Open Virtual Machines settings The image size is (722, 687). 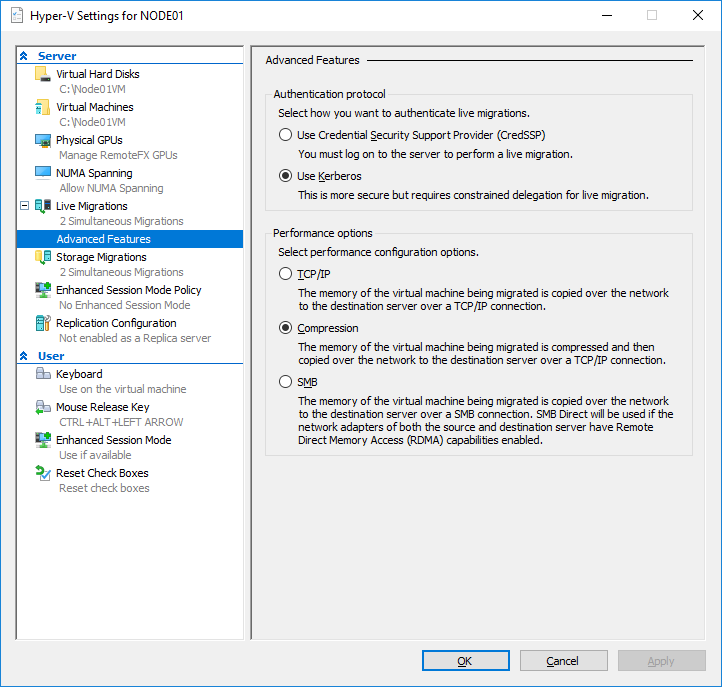95,107
